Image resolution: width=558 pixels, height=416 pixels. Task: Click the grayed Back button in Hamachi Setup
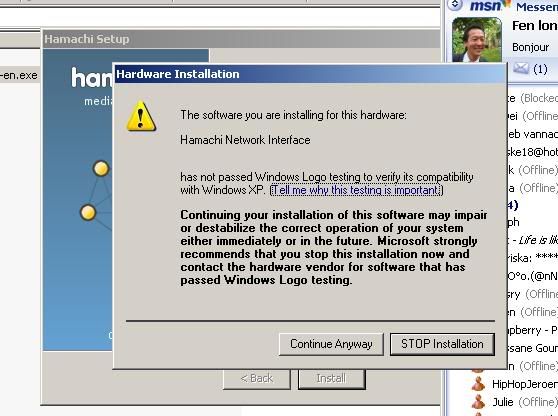point(257,378)
